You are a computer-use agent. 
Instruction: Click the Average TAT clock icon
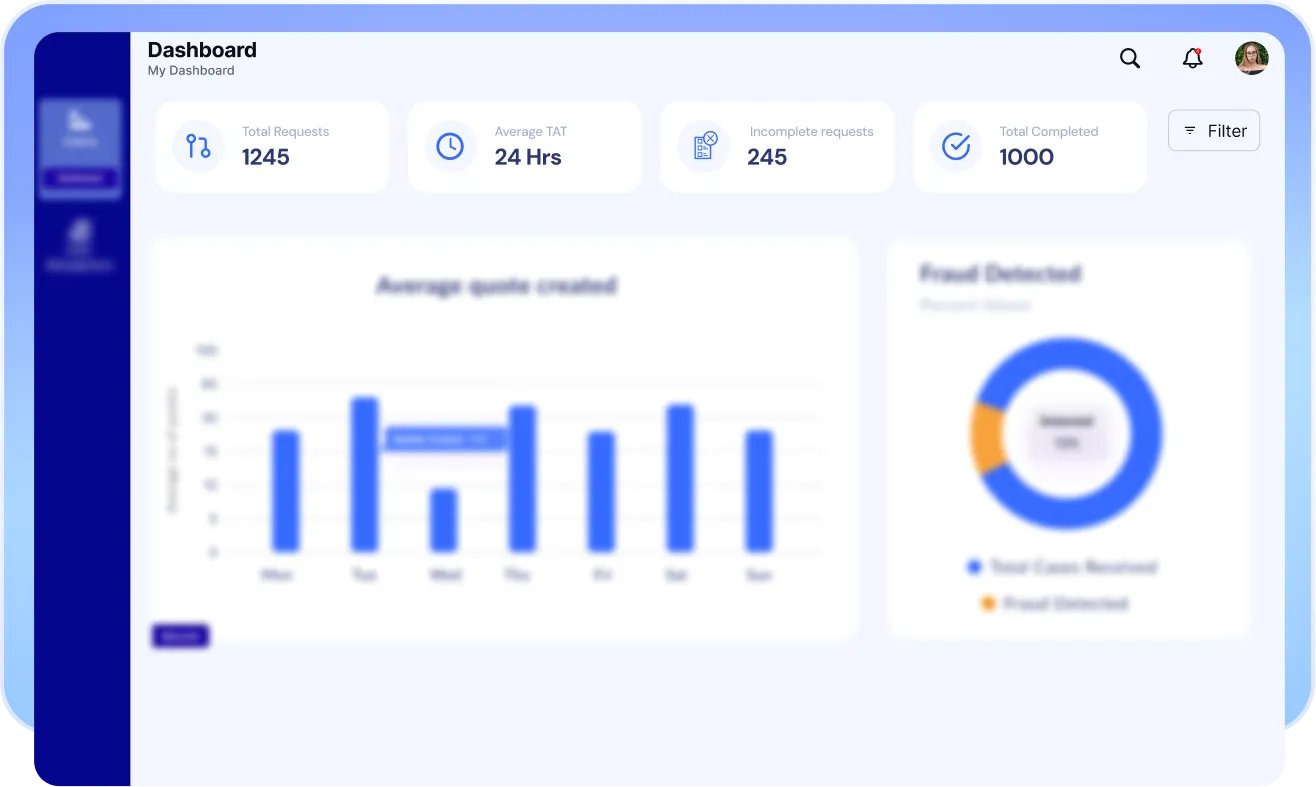450,146
